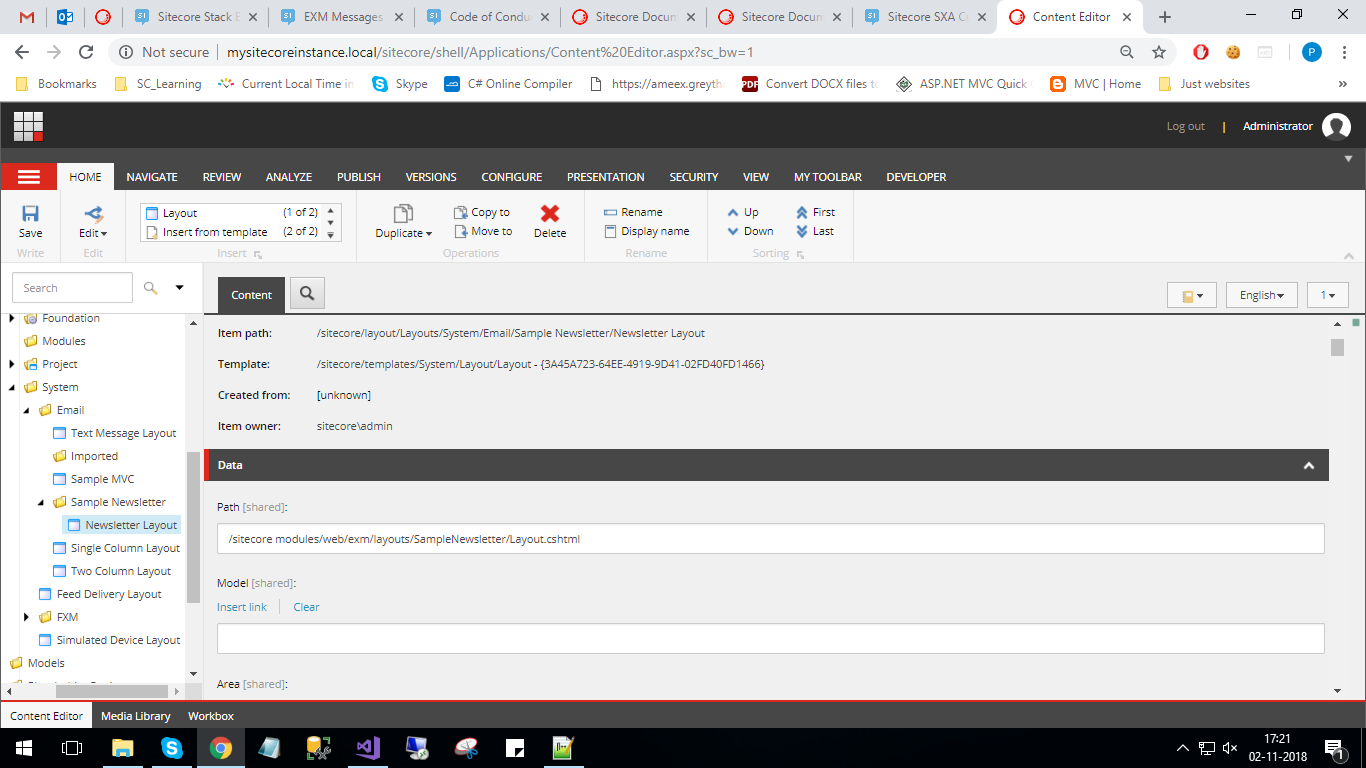
Task: Collapse the Sample Newsletter tree node
Action: tap(41, 502)
